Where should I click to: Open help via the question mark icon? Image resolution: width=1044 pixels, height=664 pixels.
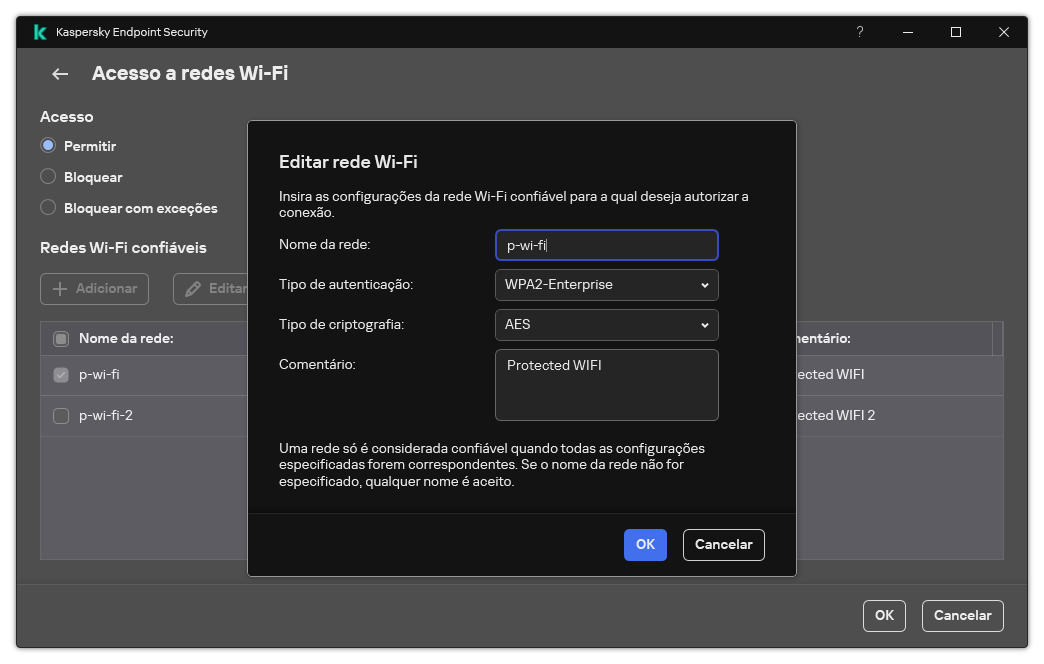point(859,32)
